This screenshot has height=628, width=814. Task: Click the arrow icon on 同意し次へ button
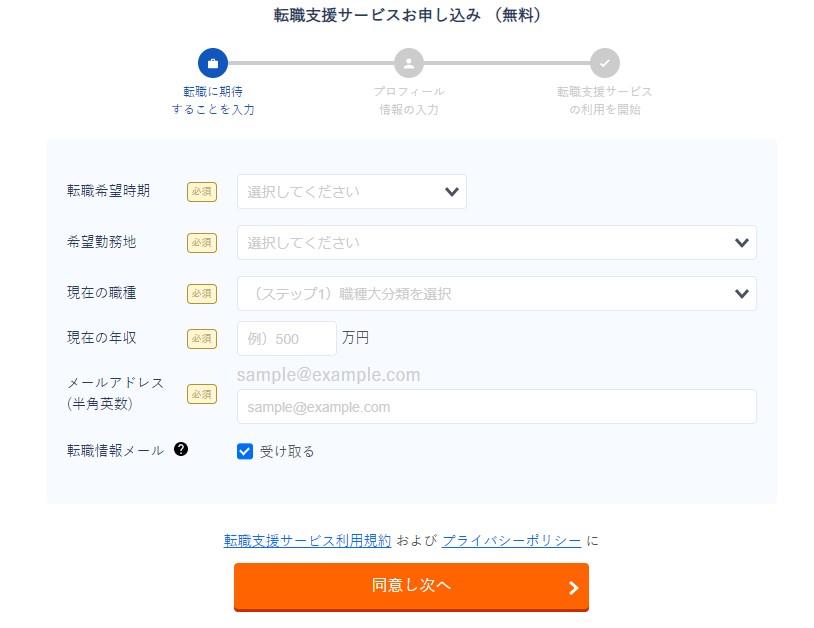click(573, 588)
